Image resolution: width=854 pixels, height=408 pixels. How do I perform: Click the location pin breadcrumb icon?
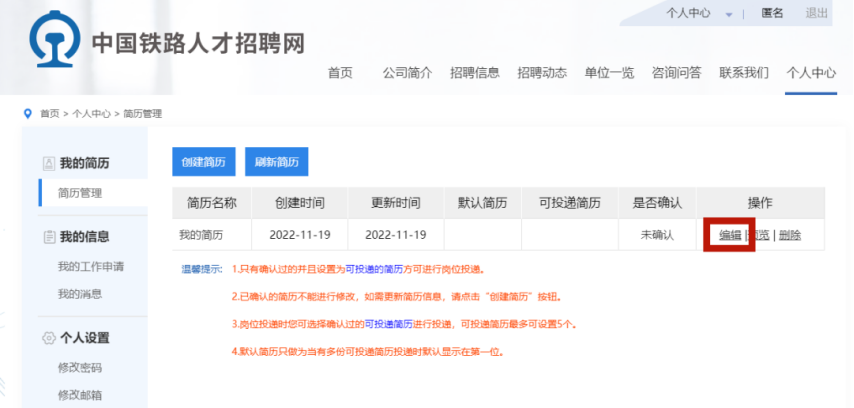point(27,114)
